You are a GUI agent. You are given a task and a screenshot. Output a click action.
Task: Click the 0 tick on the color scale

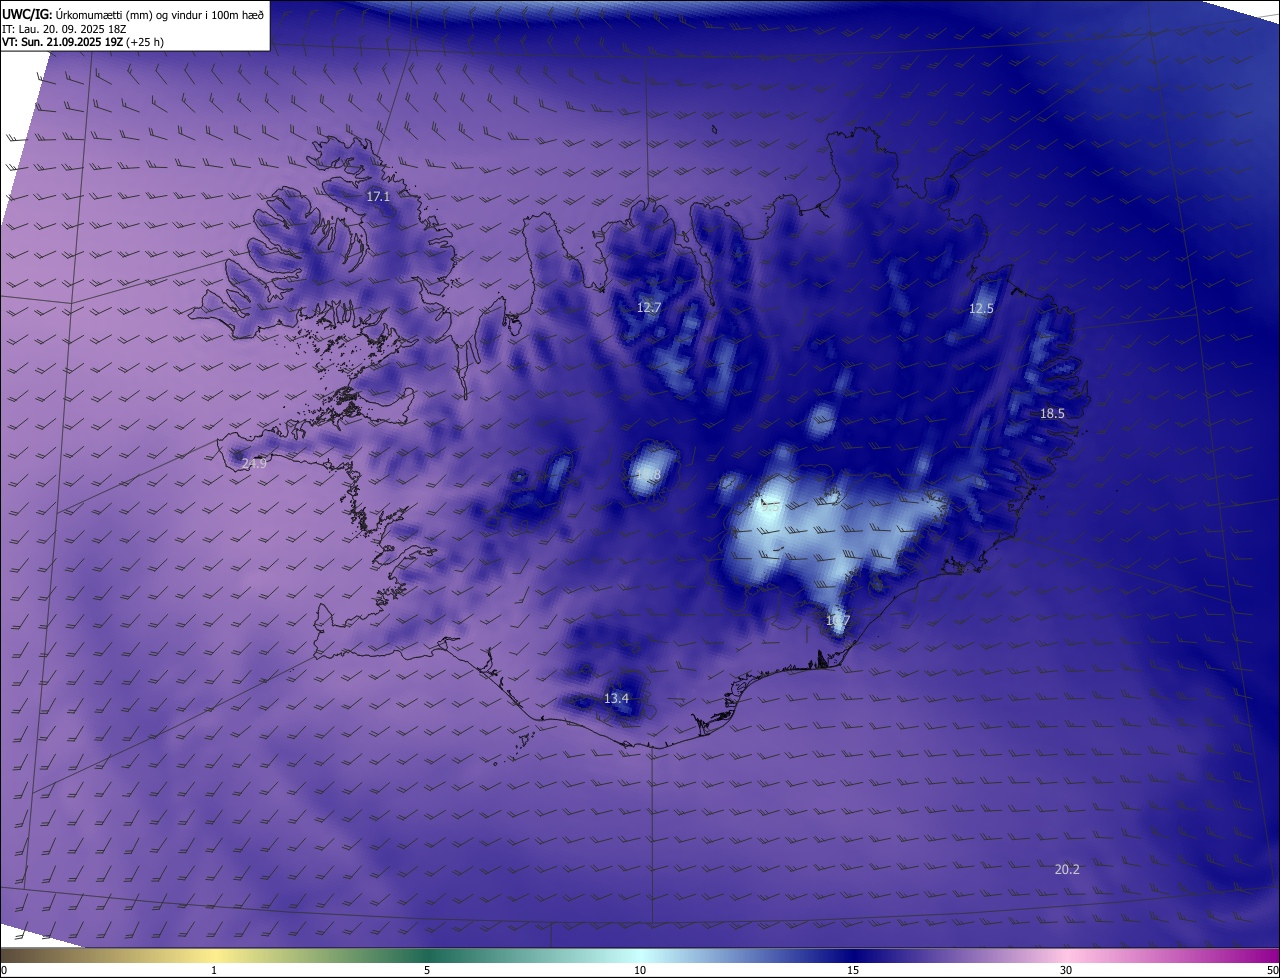tap(4, 970)
